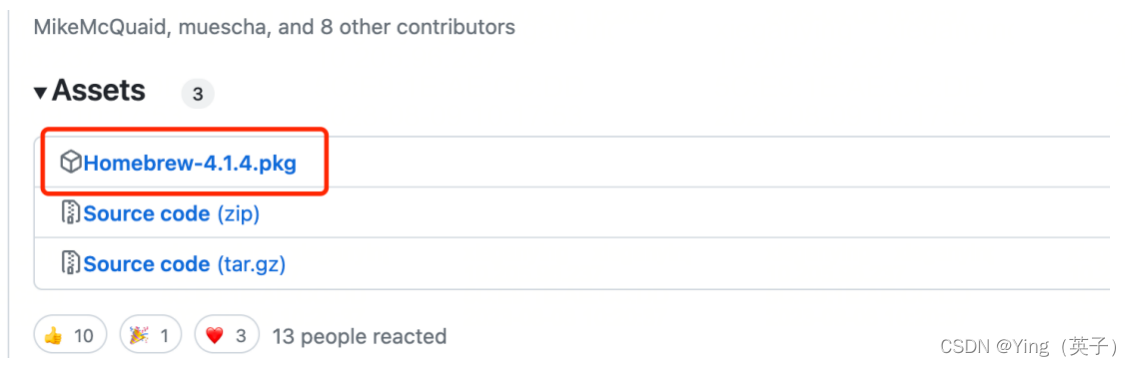The height and width of the screenshot is (366, 1132).
Task: Toggle the thumbs up reaction with count 10
Action: point(71,335)
